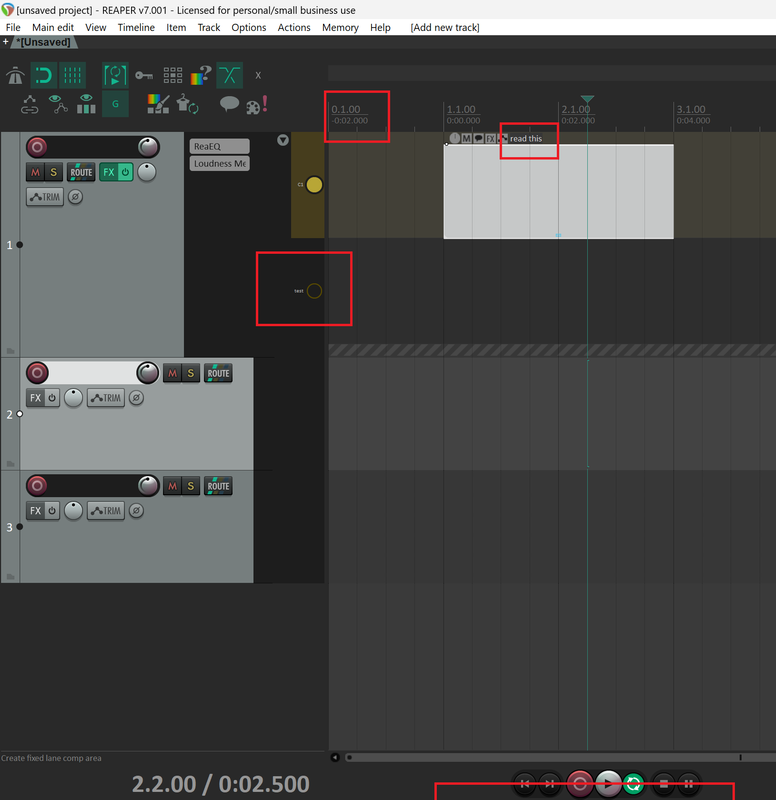Open FX chain of track 3
The width and height of the screenshot is (776, 800).
click(35, 511)
